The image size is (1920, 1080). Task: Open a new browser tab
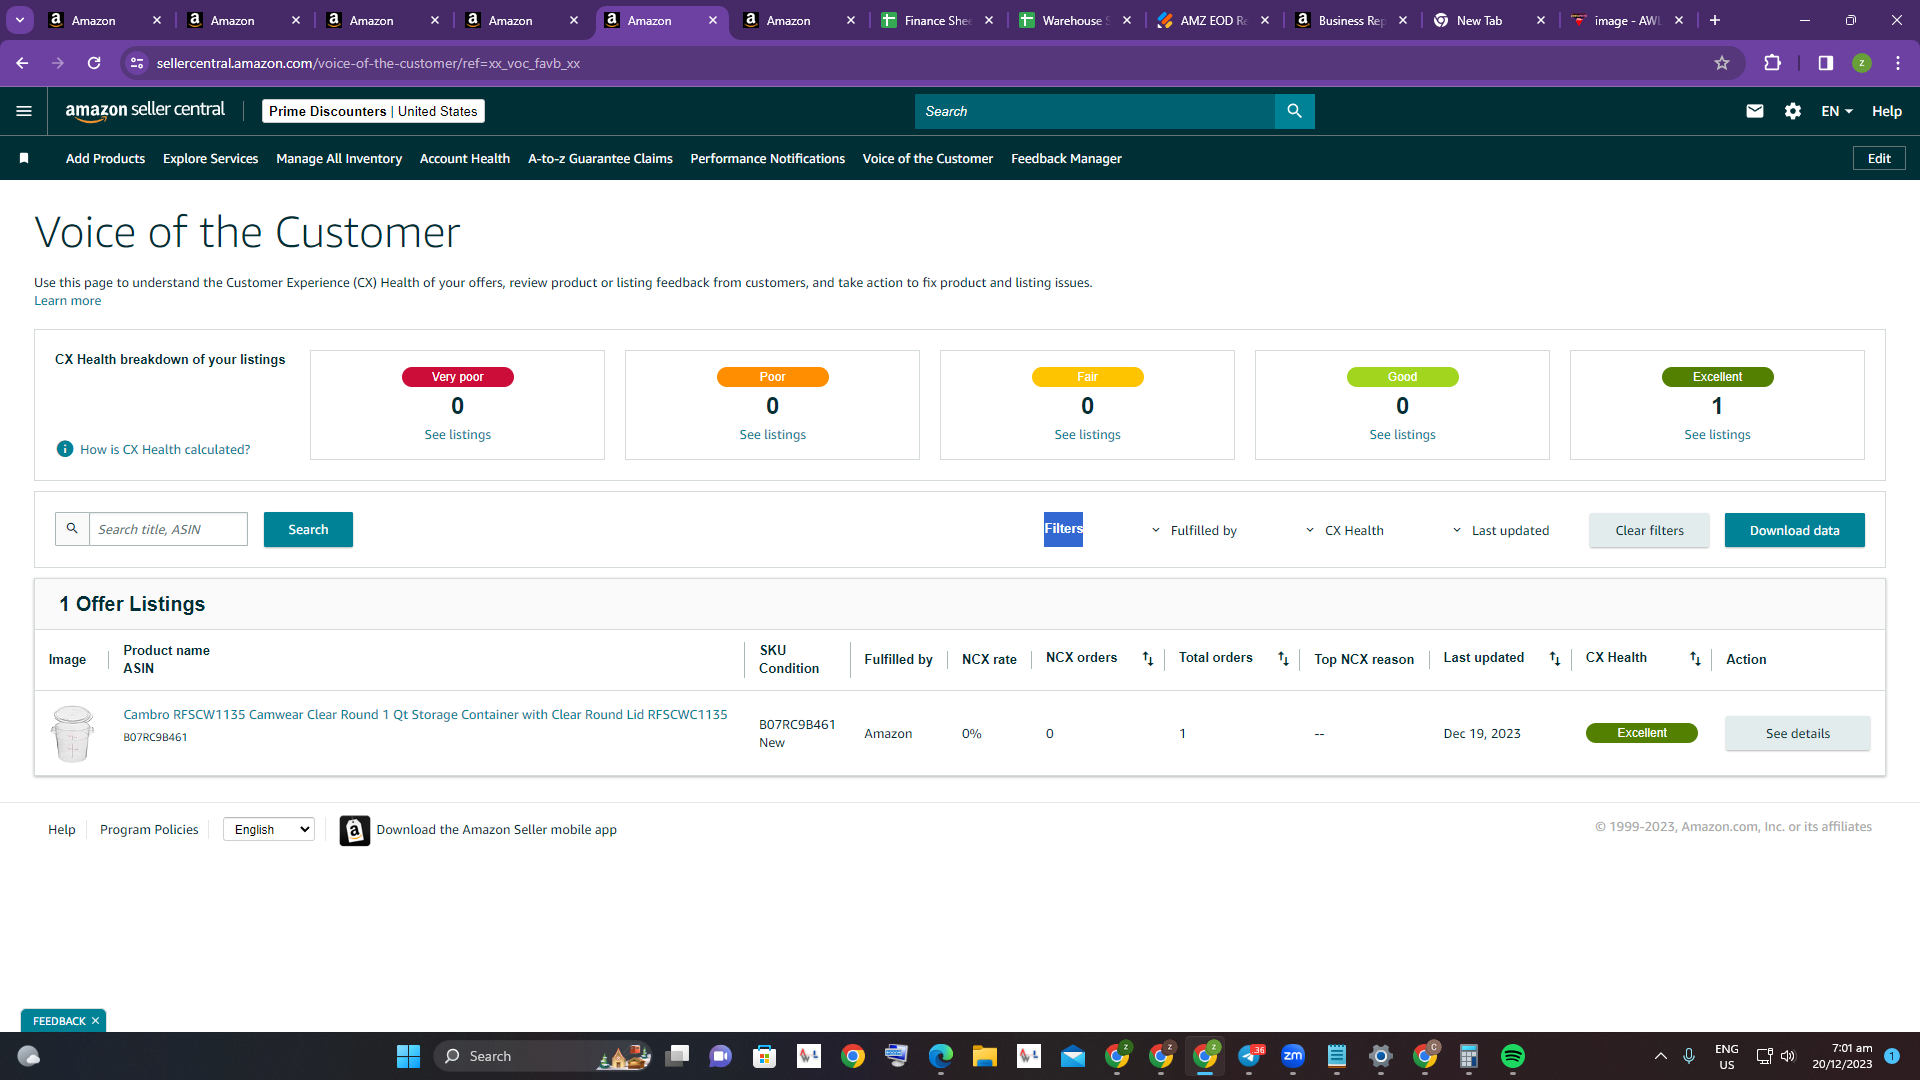[1715, 20]
